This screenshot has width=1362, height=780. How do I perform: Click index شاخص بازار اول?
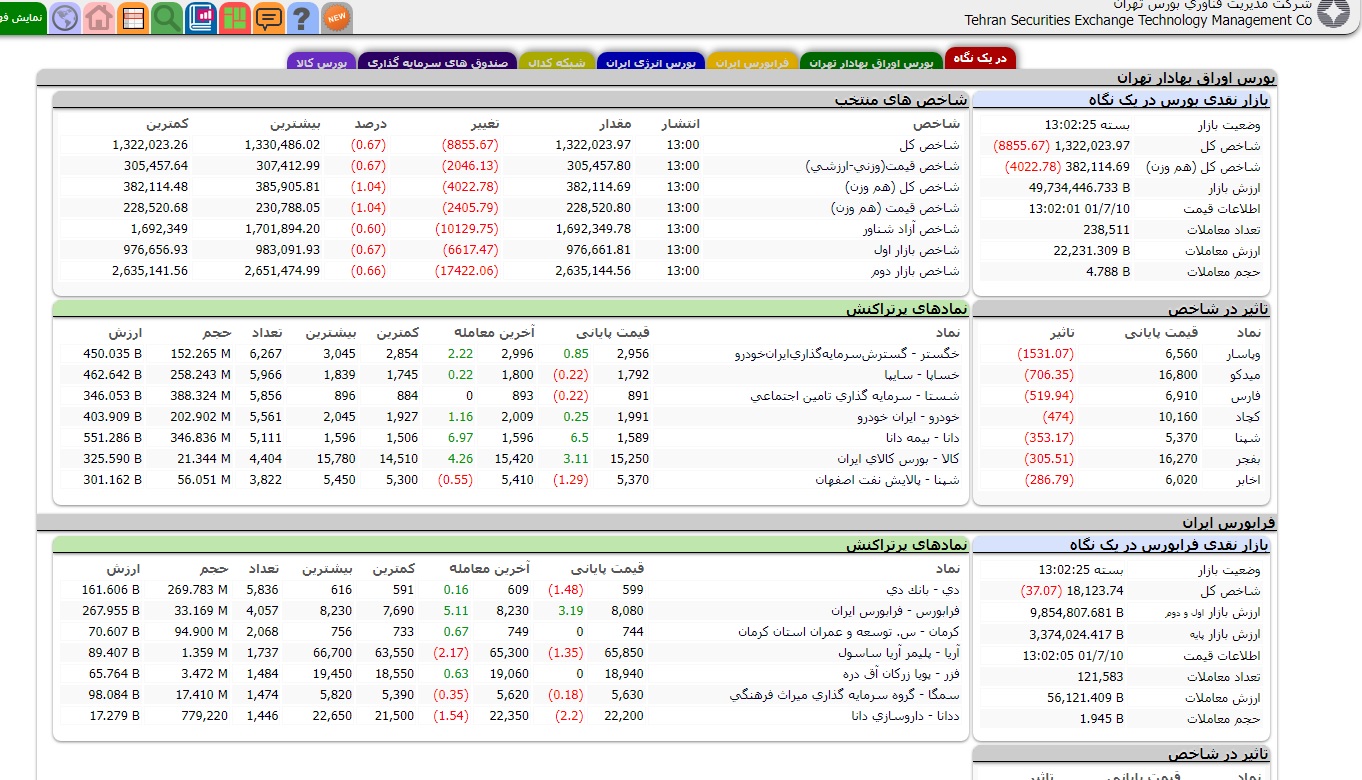click(917, 250)
